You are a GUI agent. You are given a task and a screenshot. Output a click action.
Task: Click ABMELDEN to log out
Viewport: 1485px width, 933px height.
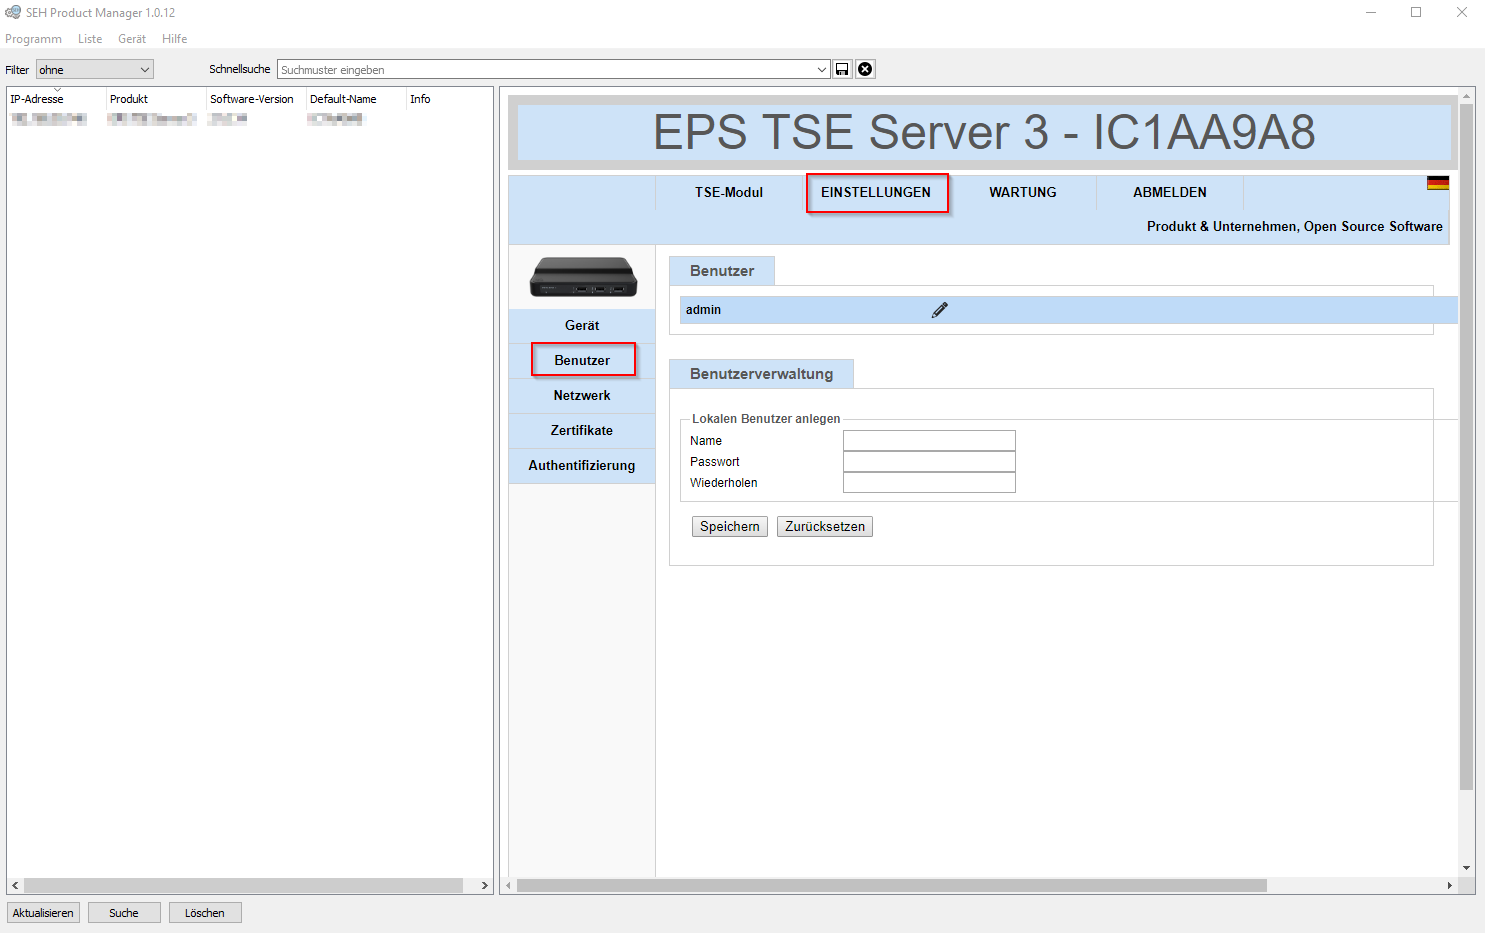(x=1169, y=192)
